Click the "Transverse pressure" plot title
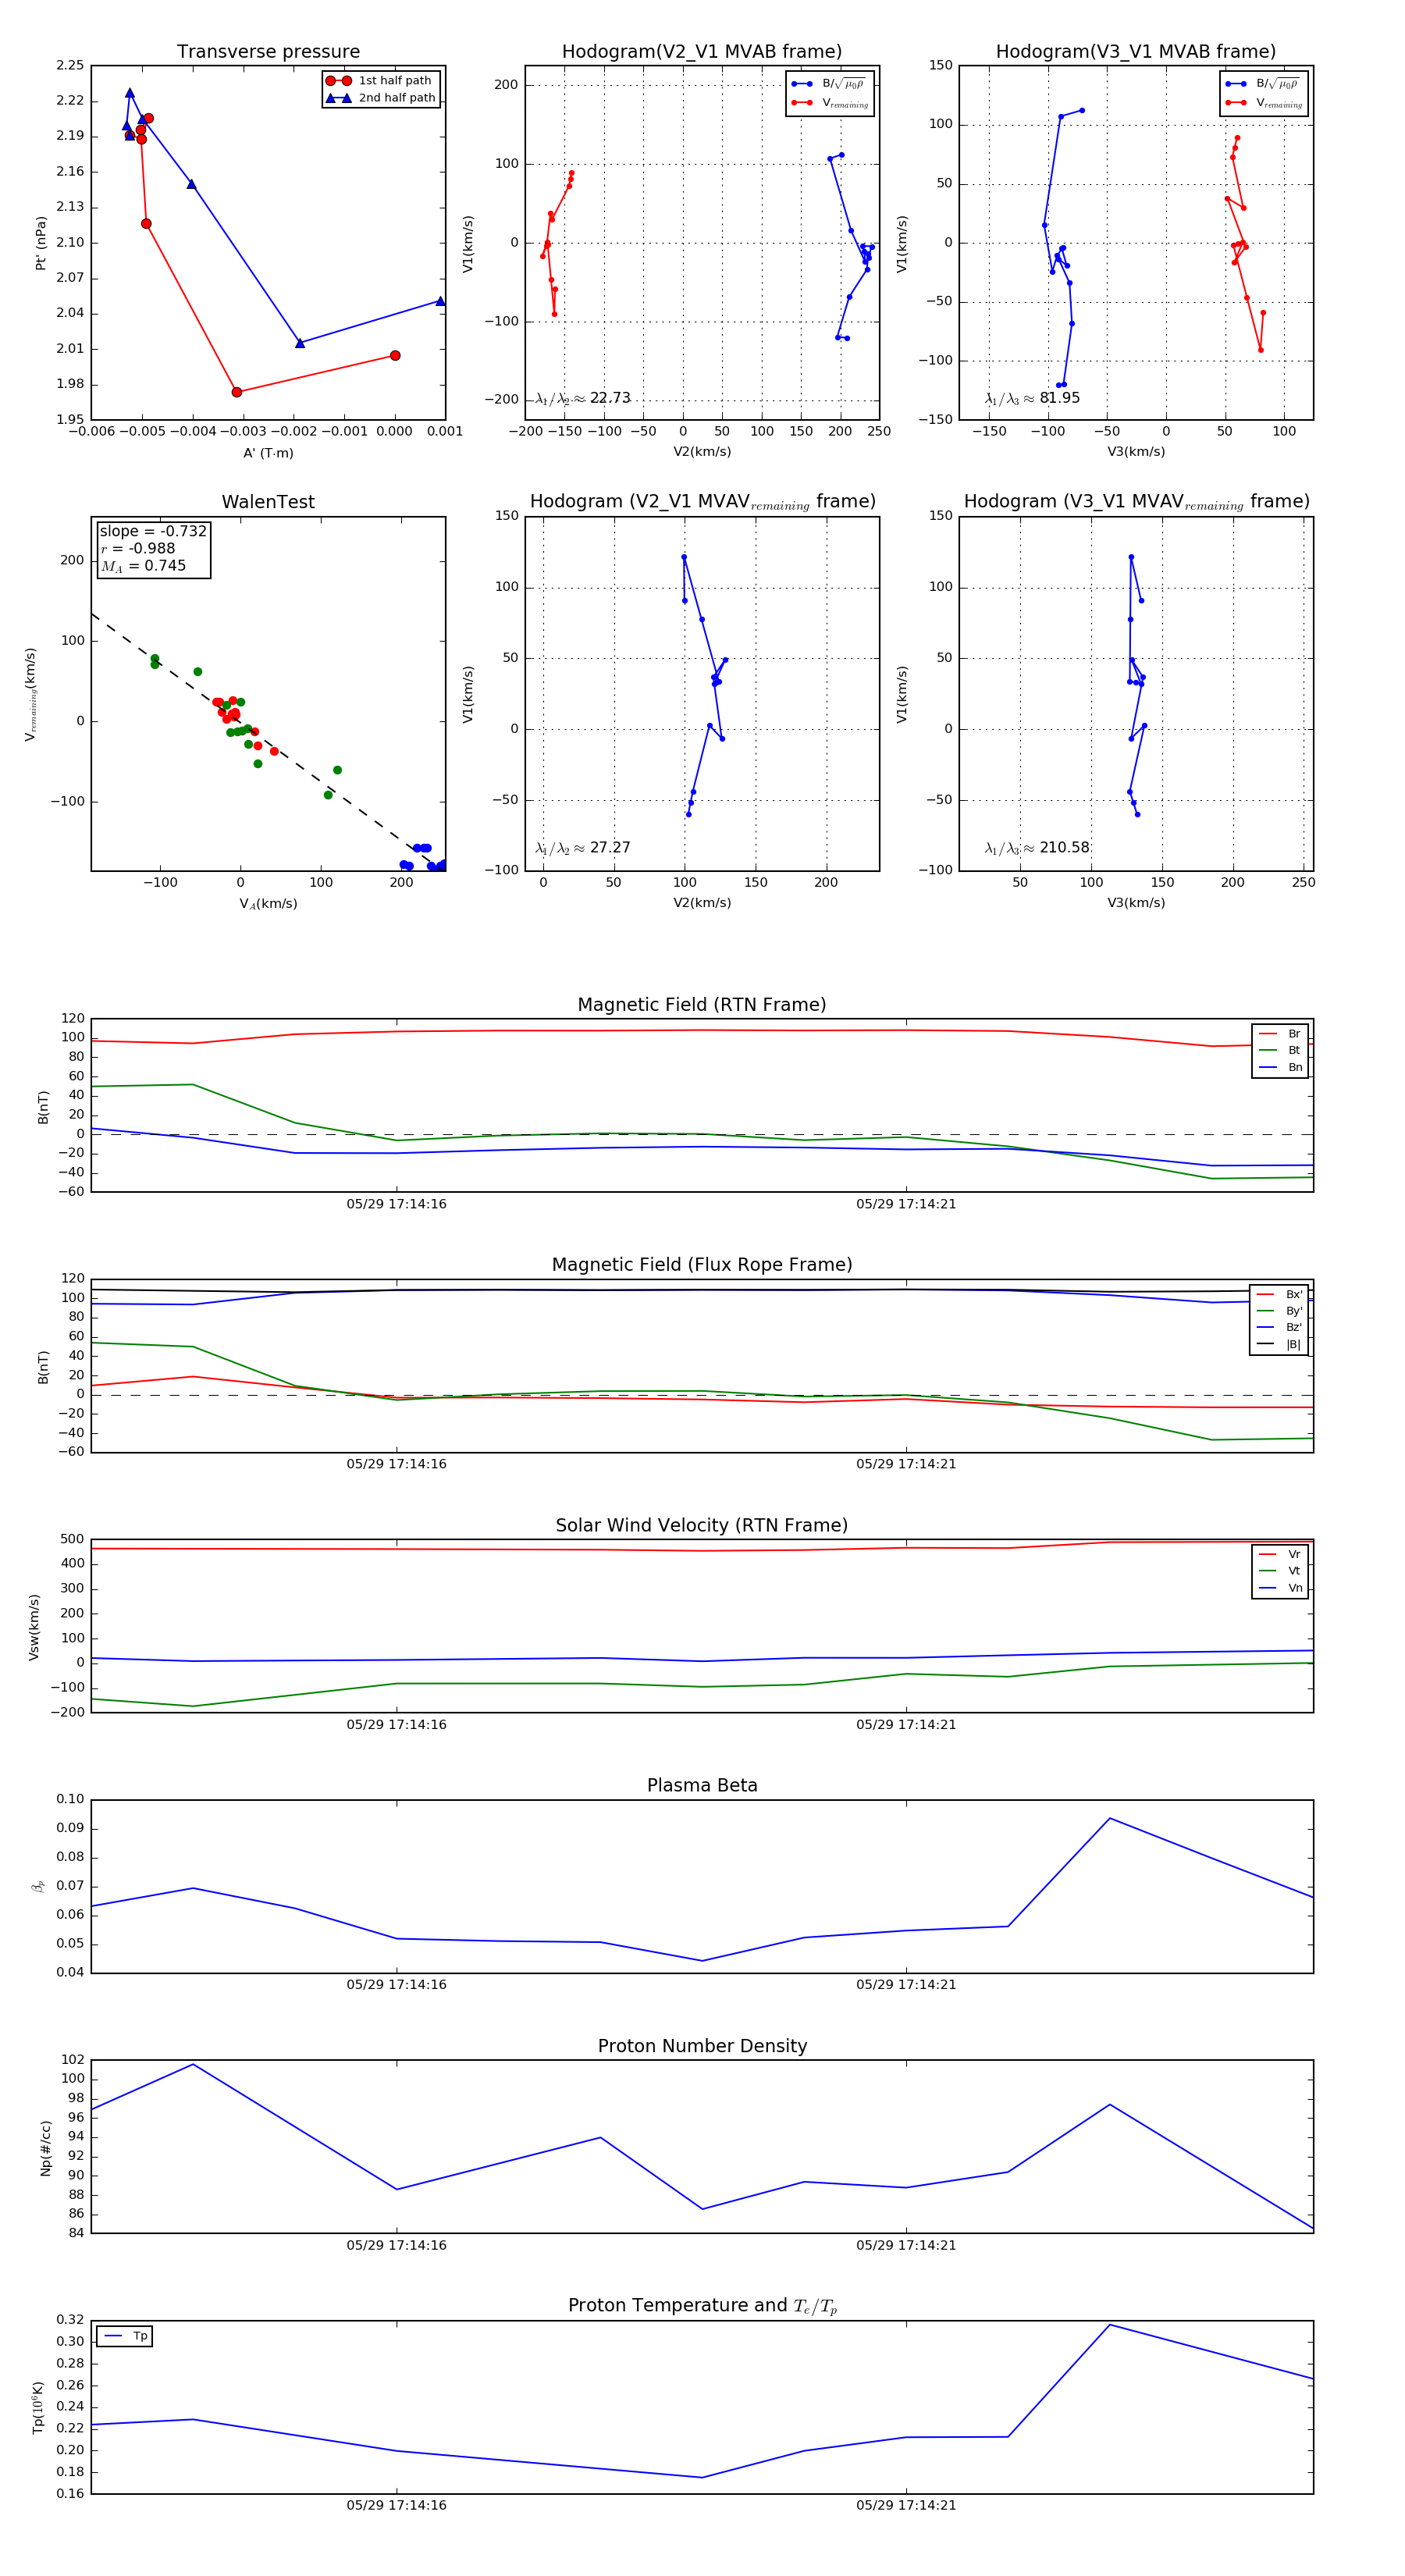 268,52
